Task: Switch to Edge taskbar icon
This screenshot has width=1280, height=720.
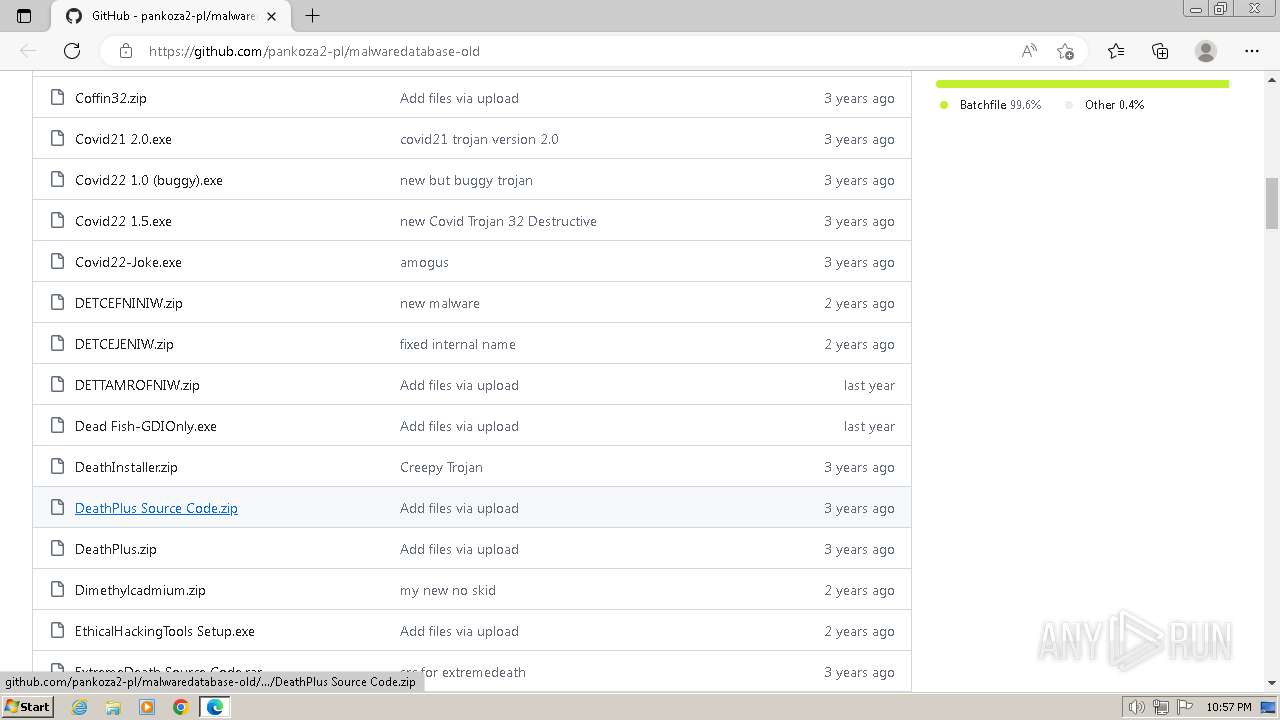Action: point(215,707)
